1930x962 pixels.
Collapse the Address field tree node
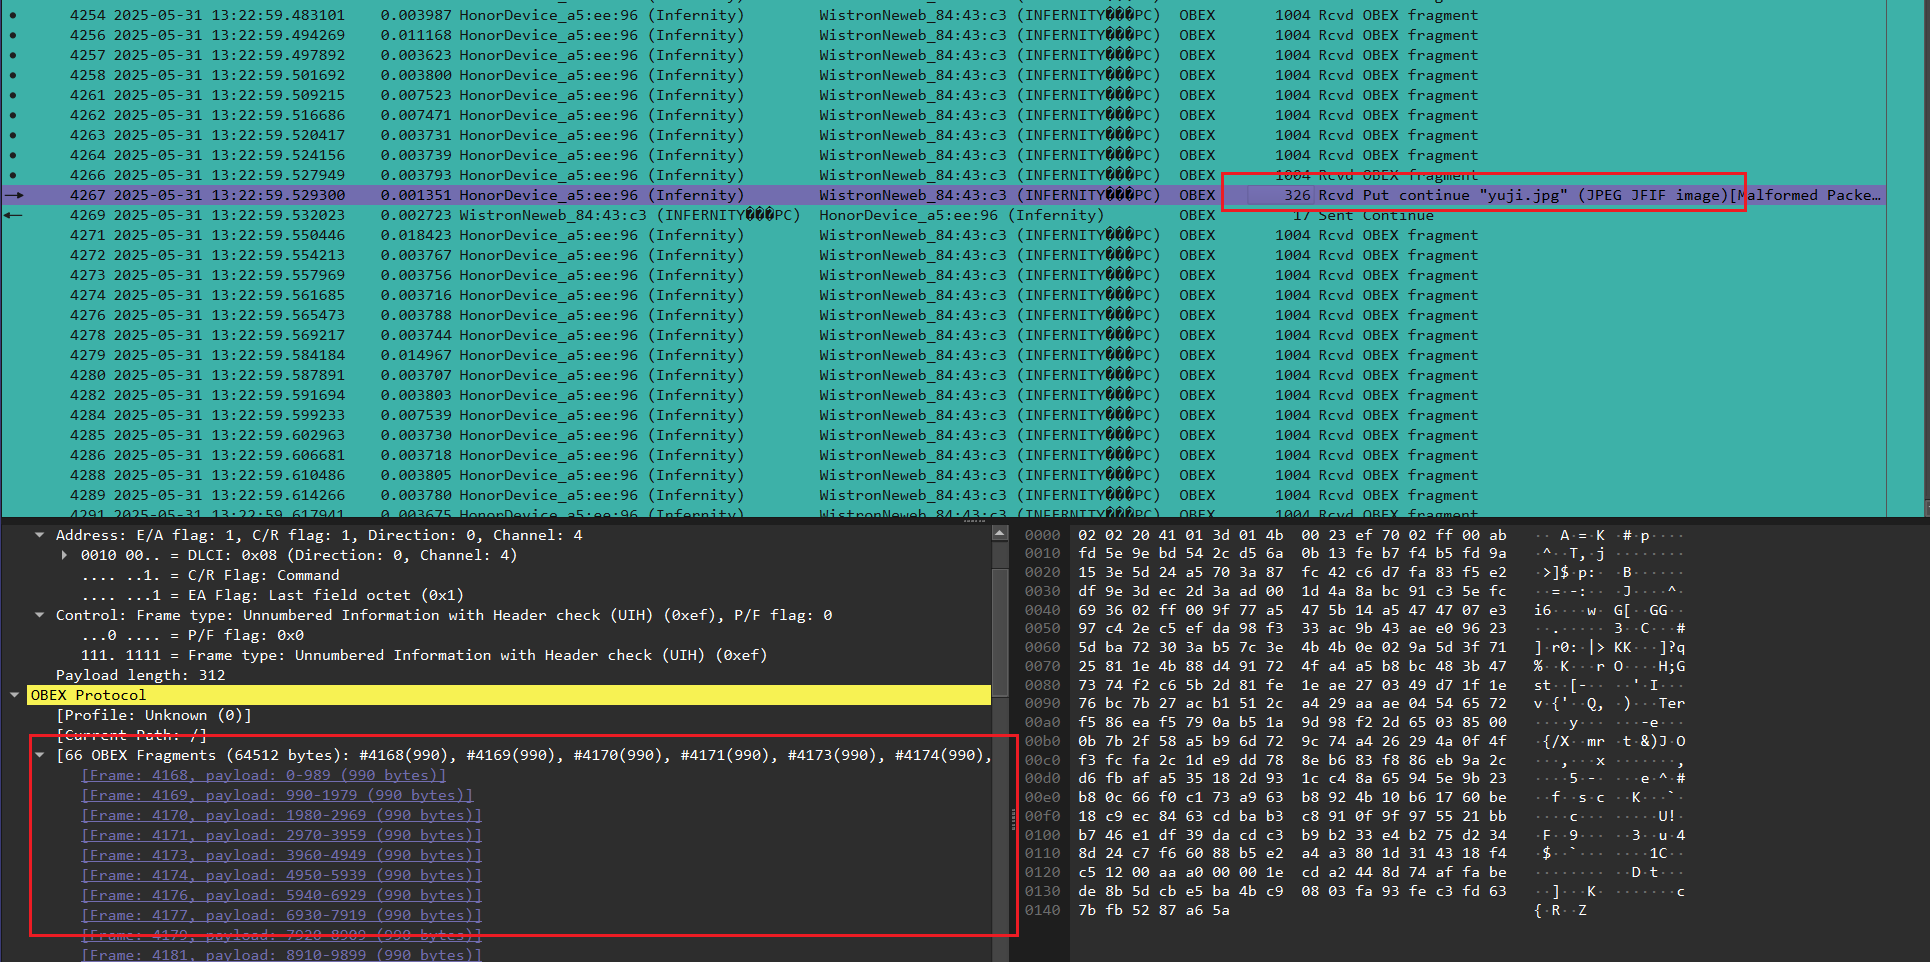pos(40,535)
